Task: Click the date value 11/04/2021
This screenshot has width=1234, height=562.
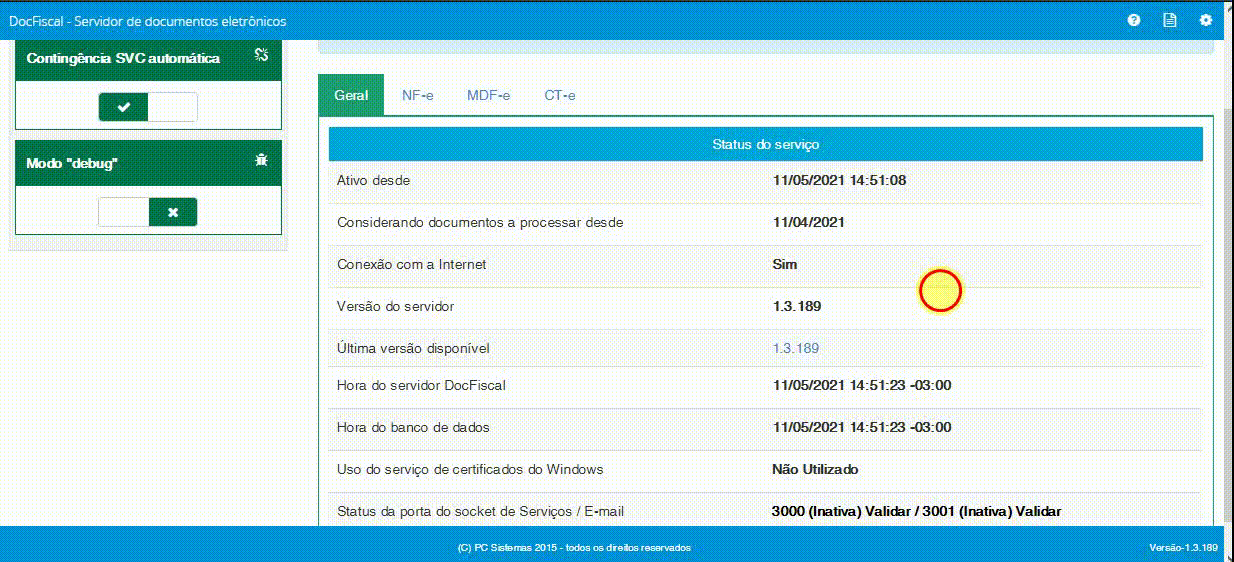Action: 808,222
